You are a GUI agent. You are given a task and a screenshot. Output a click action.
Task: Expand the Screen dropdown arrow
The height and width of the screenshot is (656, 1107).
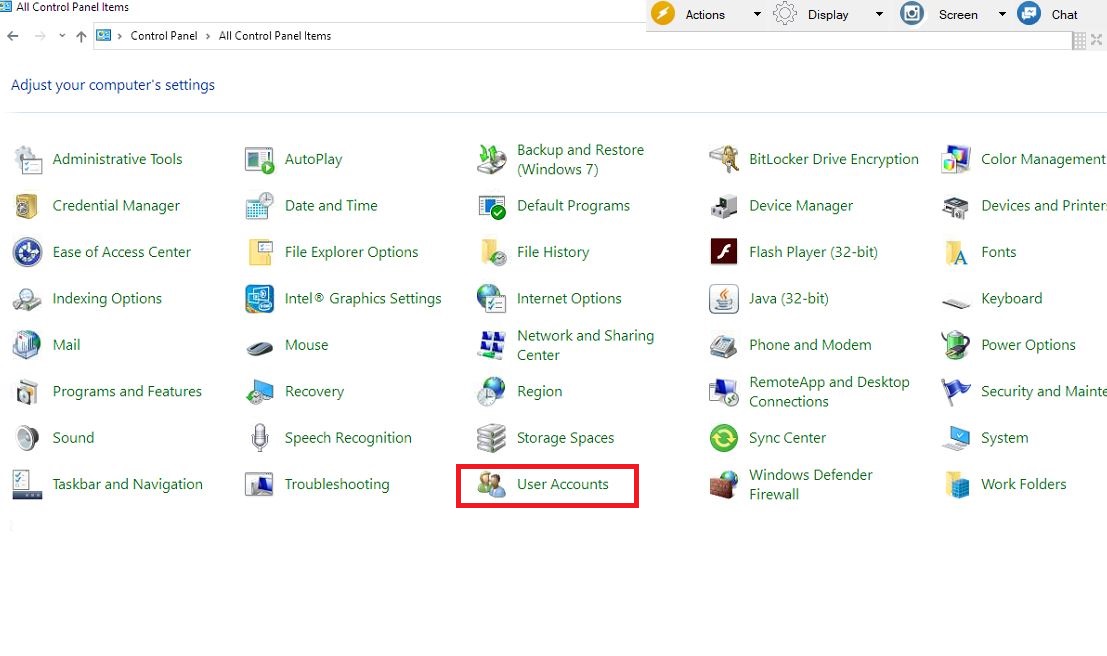[x=1002, y=14]
